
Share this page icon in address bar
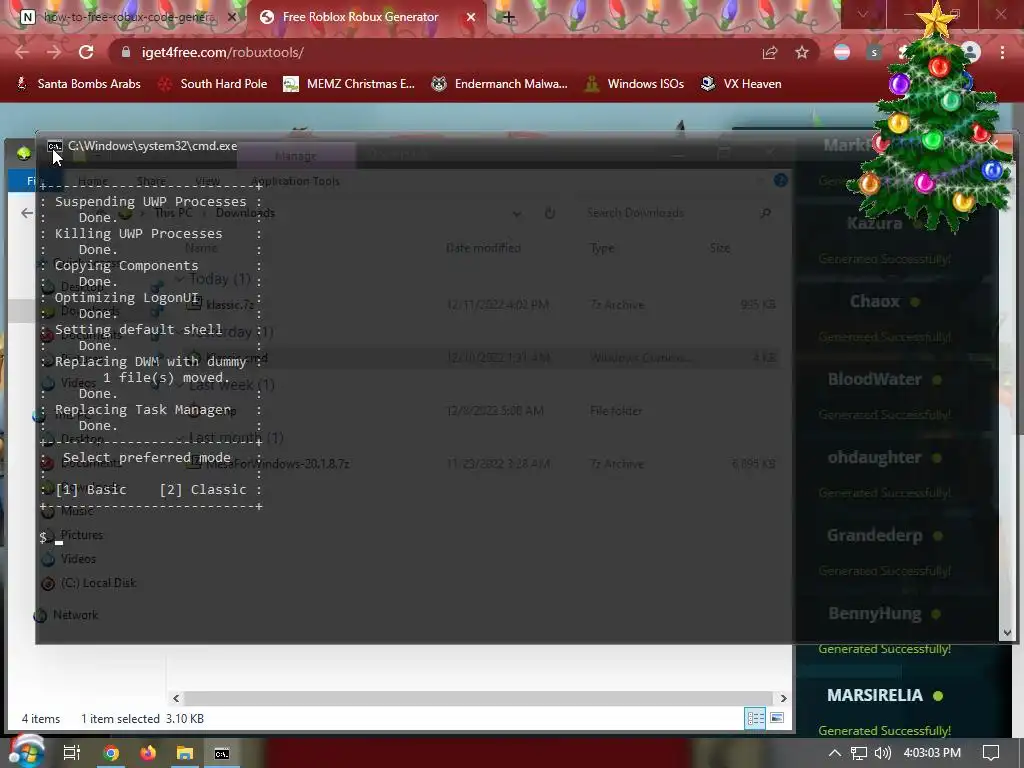(770, 52)
